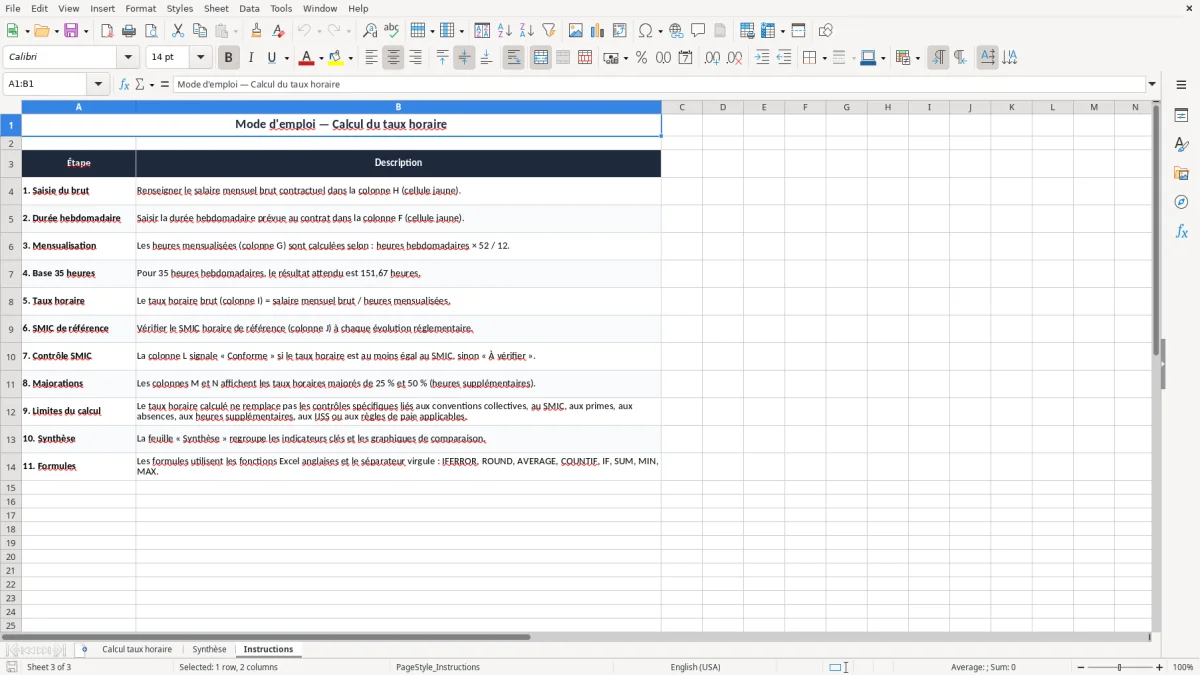Viewport: 1200px width, 675px height.
Task: Click Increase Indent icon
Action: [762, 58]
